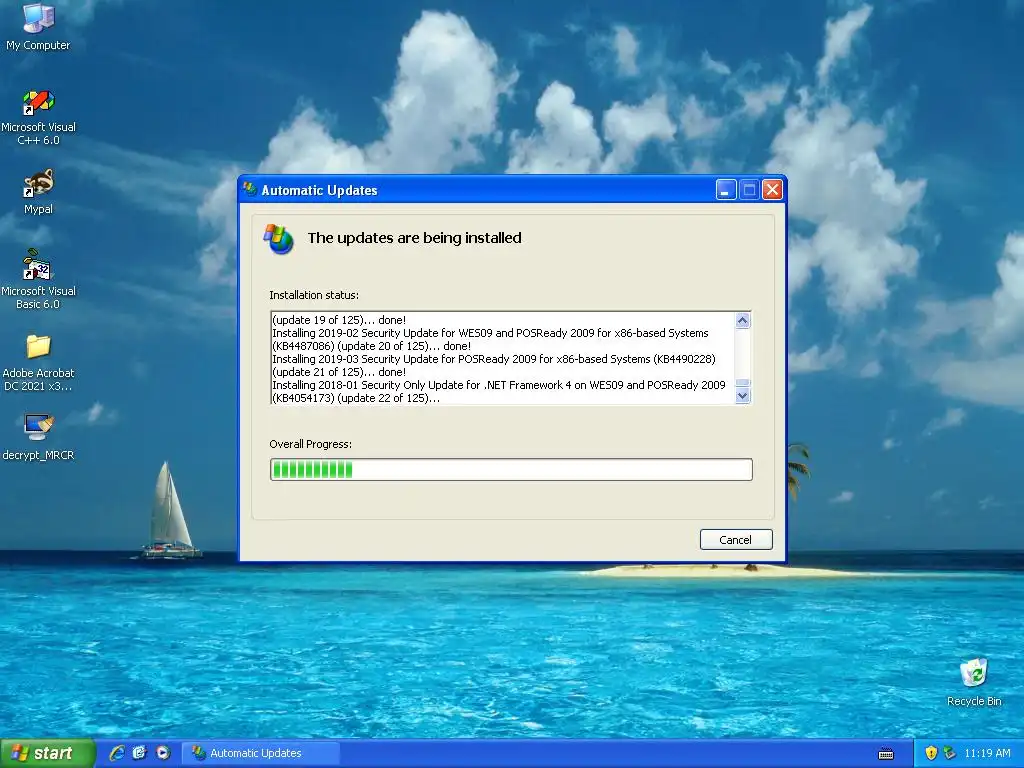Viewport: 1024px width, 768px height.
Task: Select the decrypt_MRCR desktop icon
Action: coord(38,437)
